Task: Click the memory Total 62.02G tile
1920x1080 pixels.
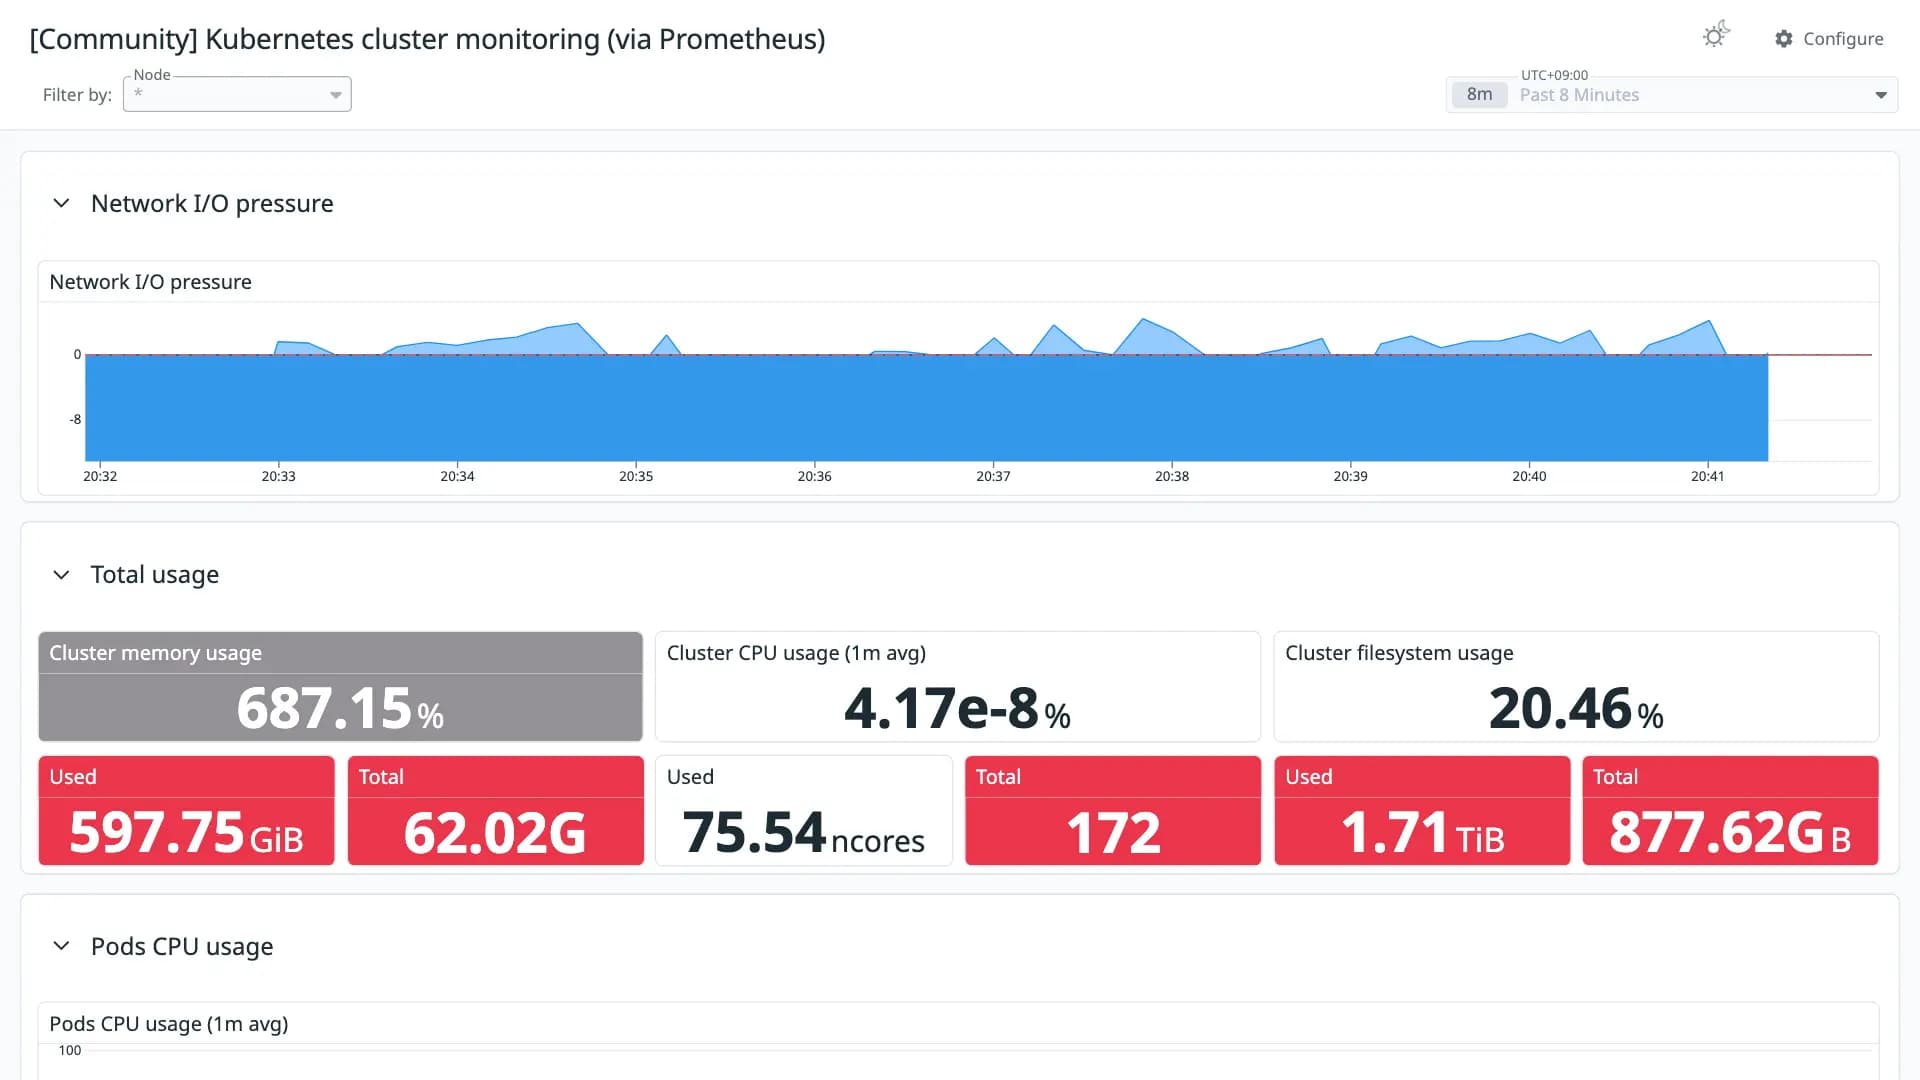Action: [495, 810]
